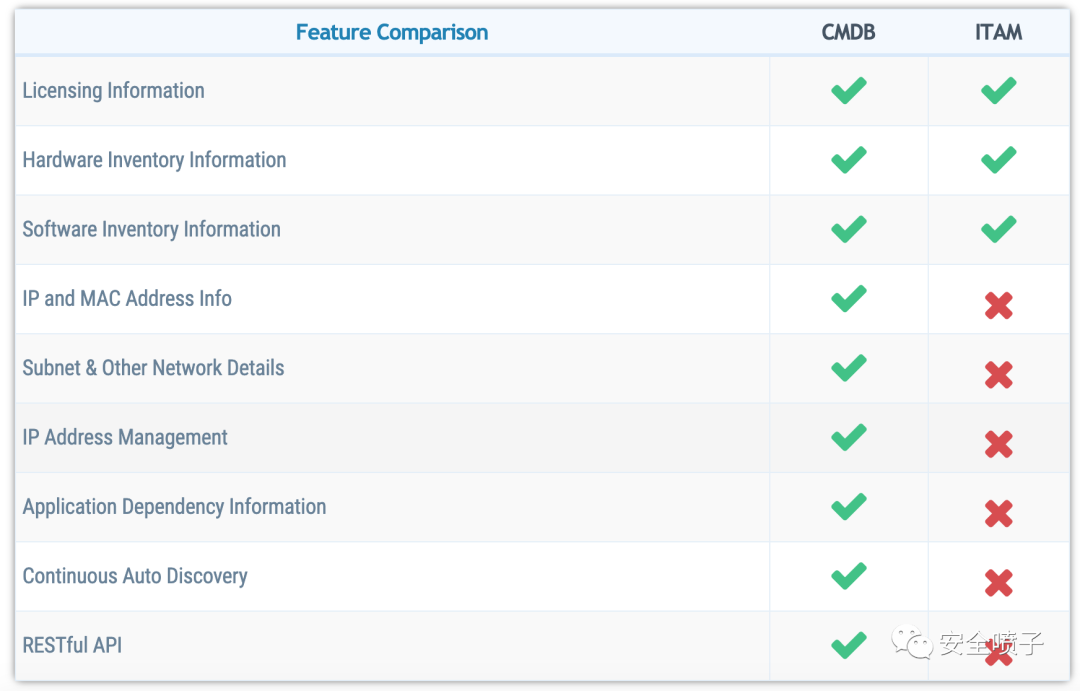Click the CMDB checkmark for RESTful API
This screenshot has width=1080, height=691.
click(848, 645)
